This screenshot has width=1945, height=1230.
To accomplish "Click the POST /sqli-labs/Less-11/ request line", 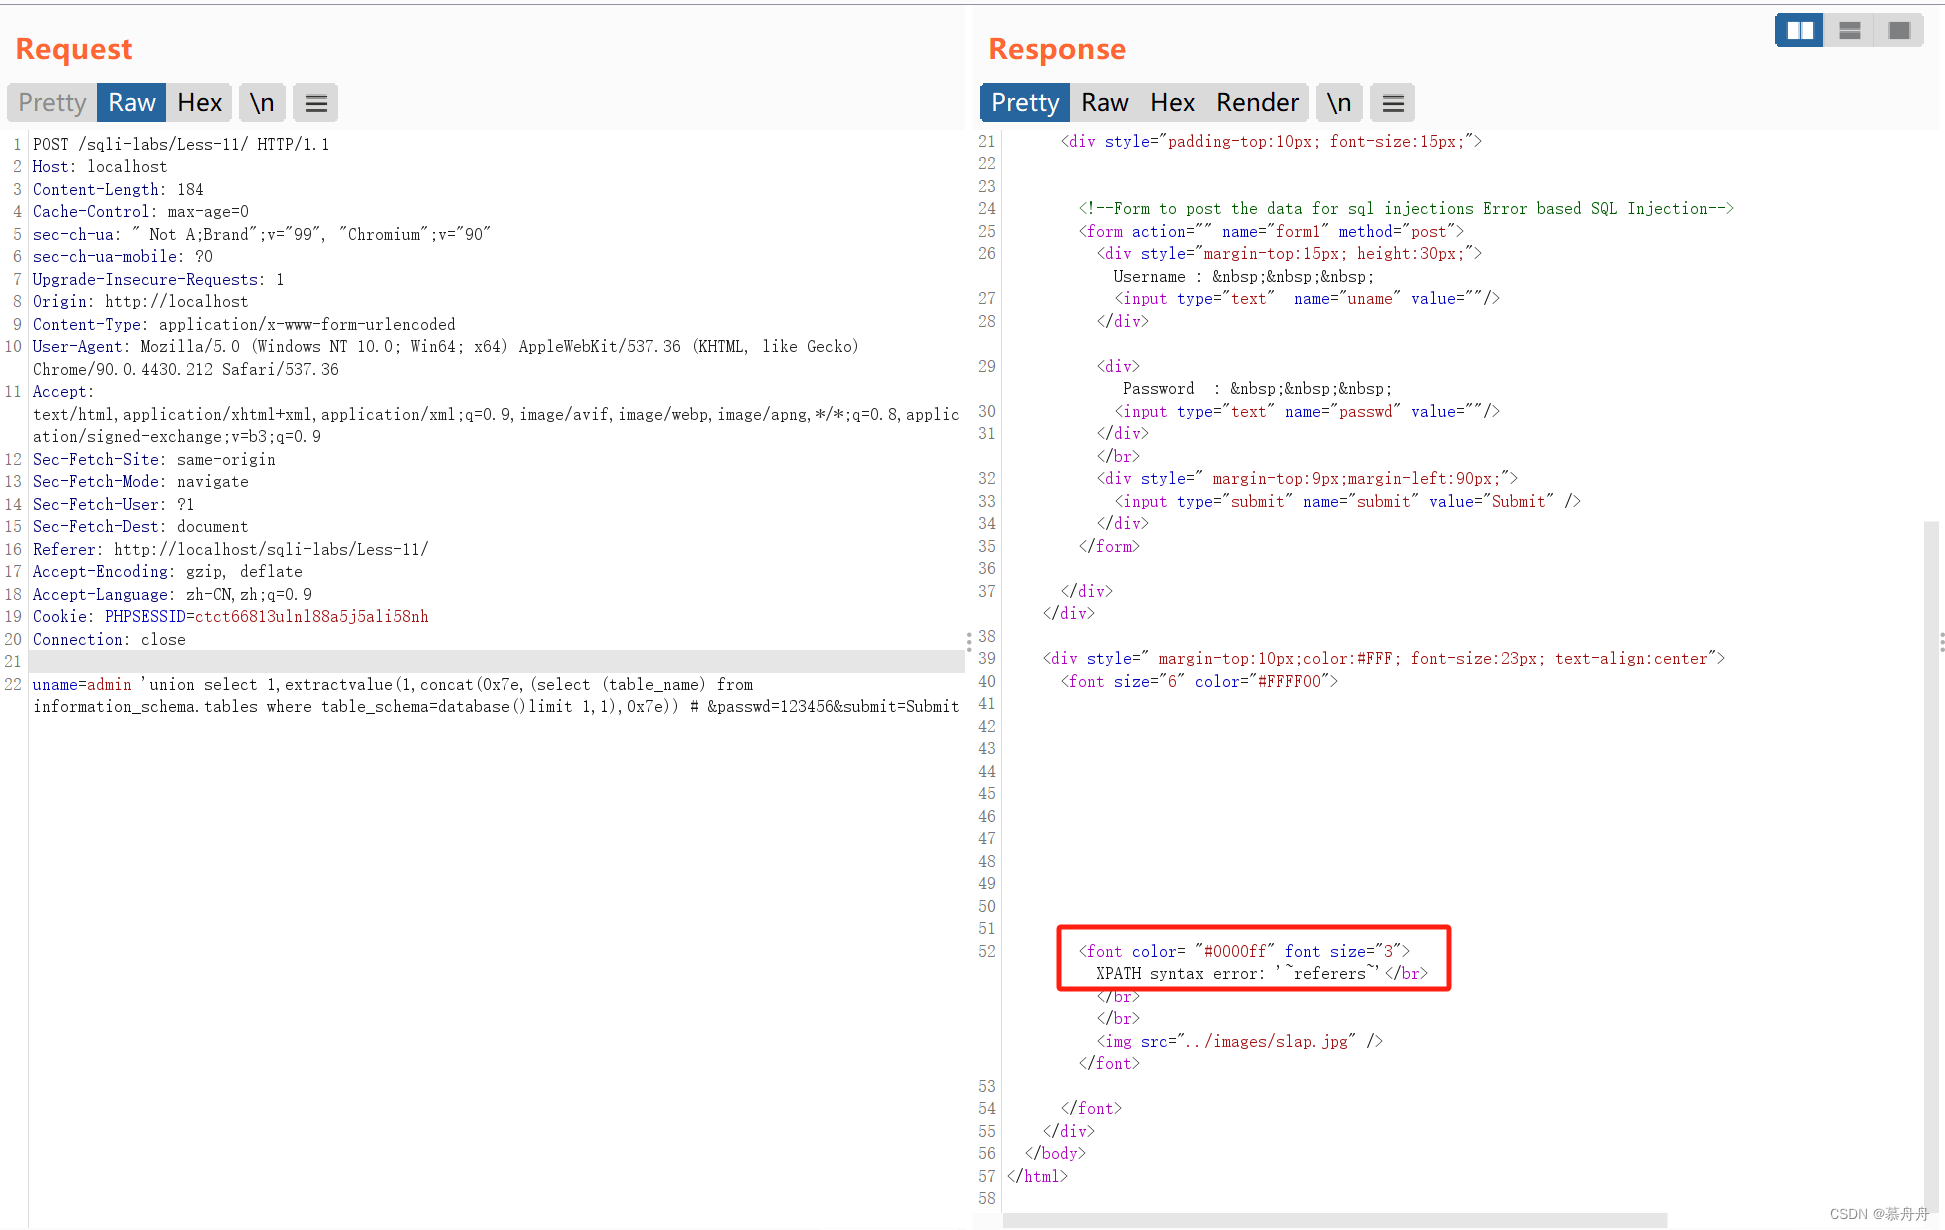I will tap(181, 145).
